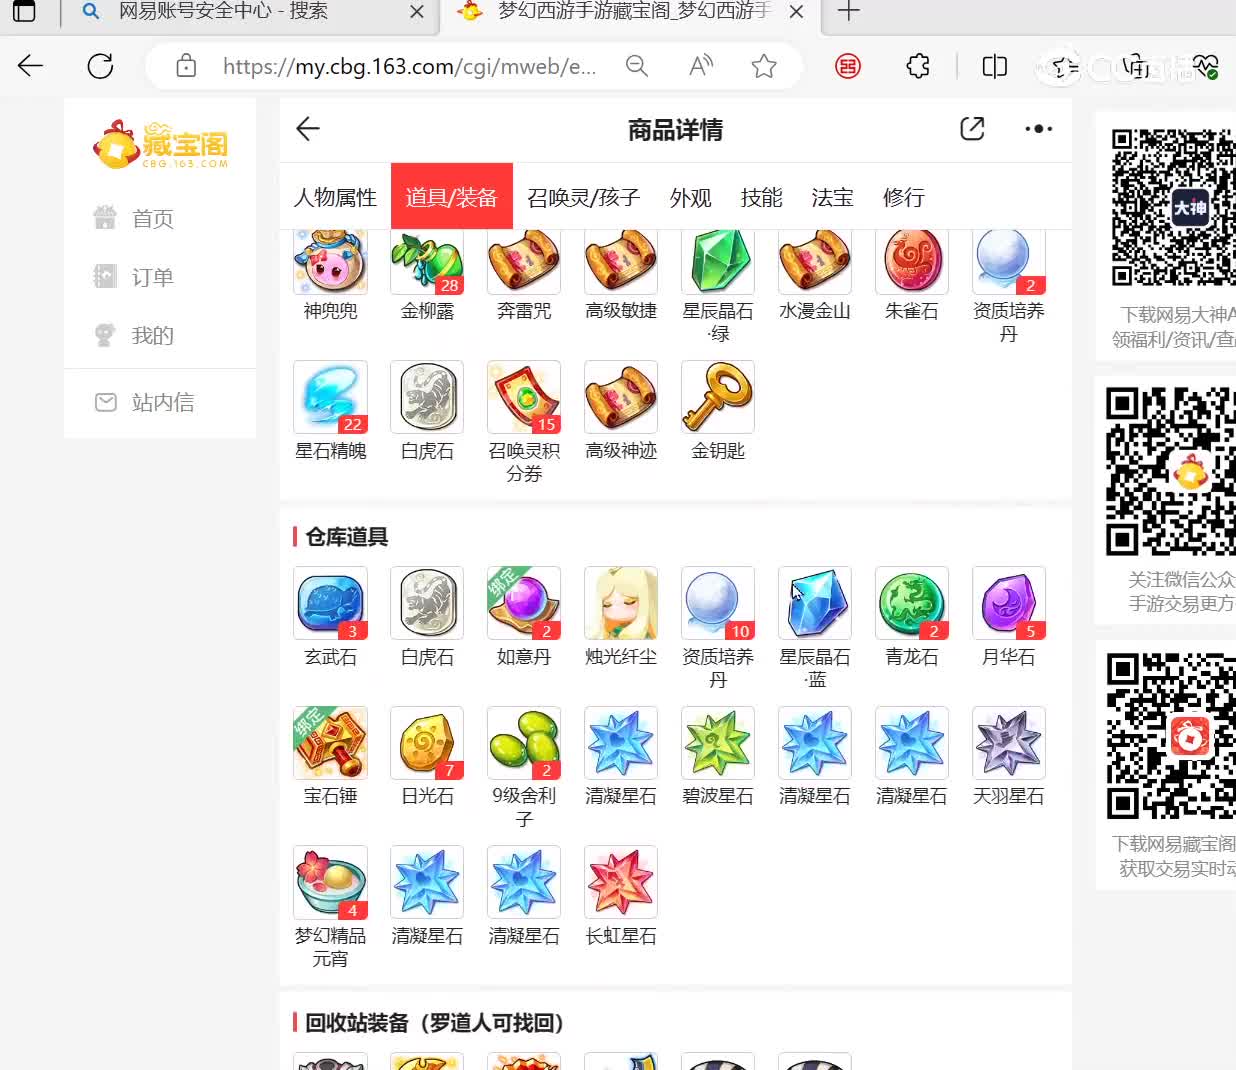
Task: Select the 长虹星石 red star icon
Action: (x=621, y=882)
